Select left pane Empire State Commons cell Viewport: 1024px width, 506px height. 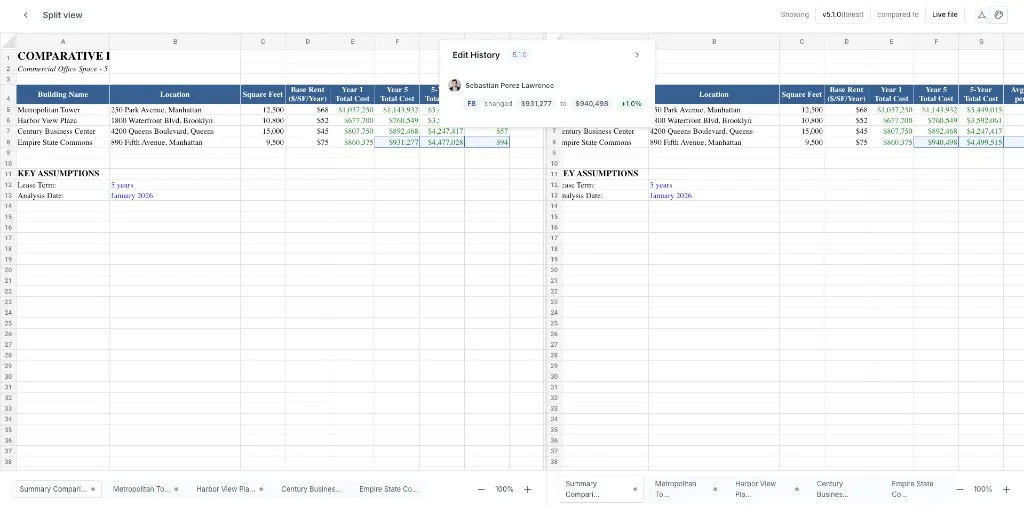63,142
